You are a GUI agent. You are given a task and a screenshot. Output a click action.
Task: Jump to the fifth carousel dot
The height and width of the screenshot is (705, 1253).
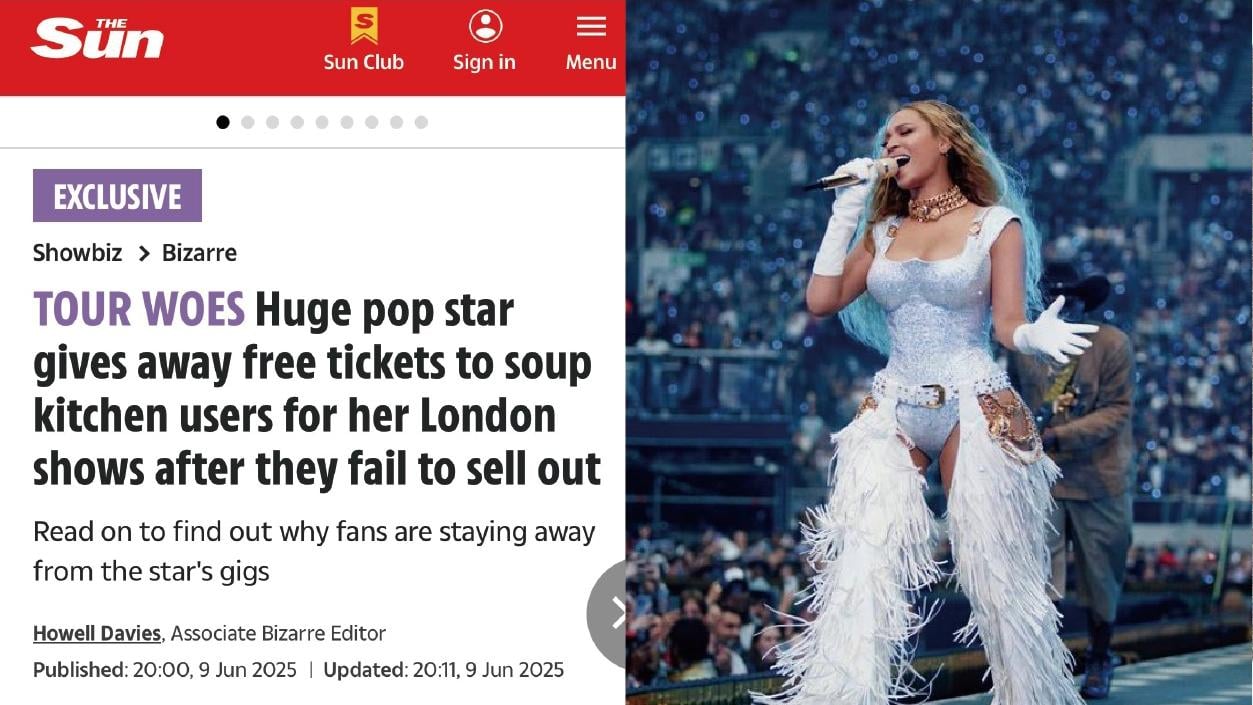pyautogui.click(x=322, y=122)
